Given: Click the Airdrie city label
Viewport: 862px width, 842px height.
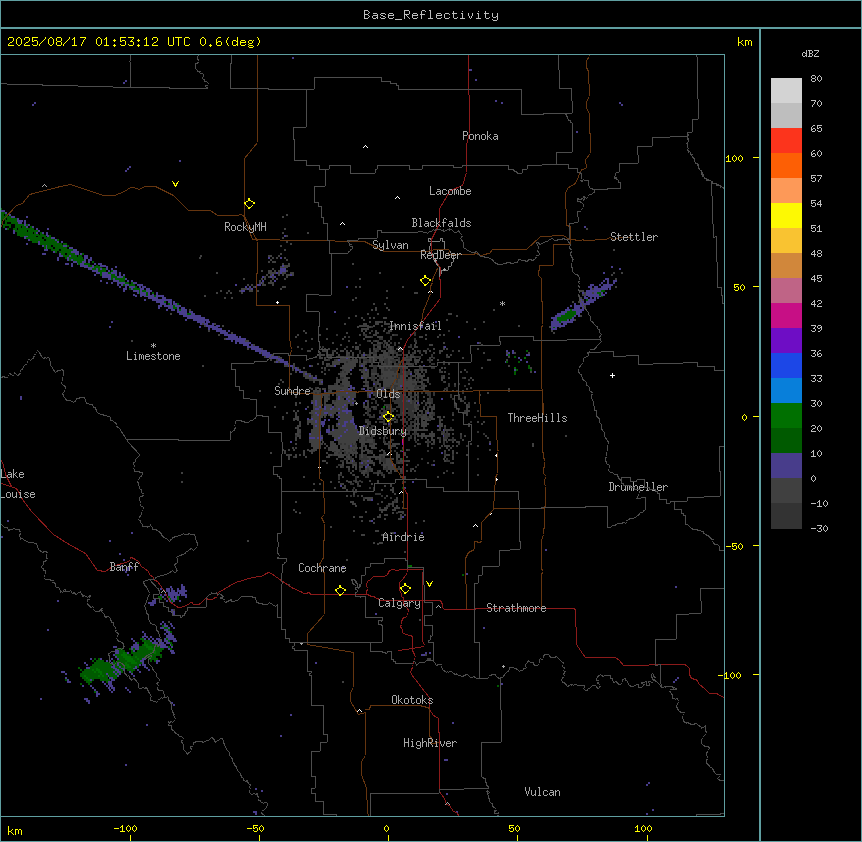Looking at the screenshot, I should pos(403,537).
